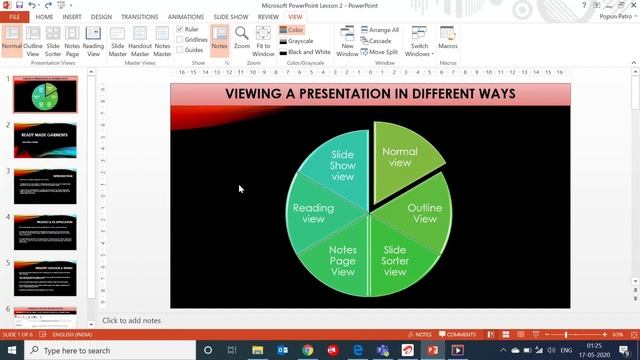Open Notes Master view
640x360 pixels.
[x=162, y=41]
